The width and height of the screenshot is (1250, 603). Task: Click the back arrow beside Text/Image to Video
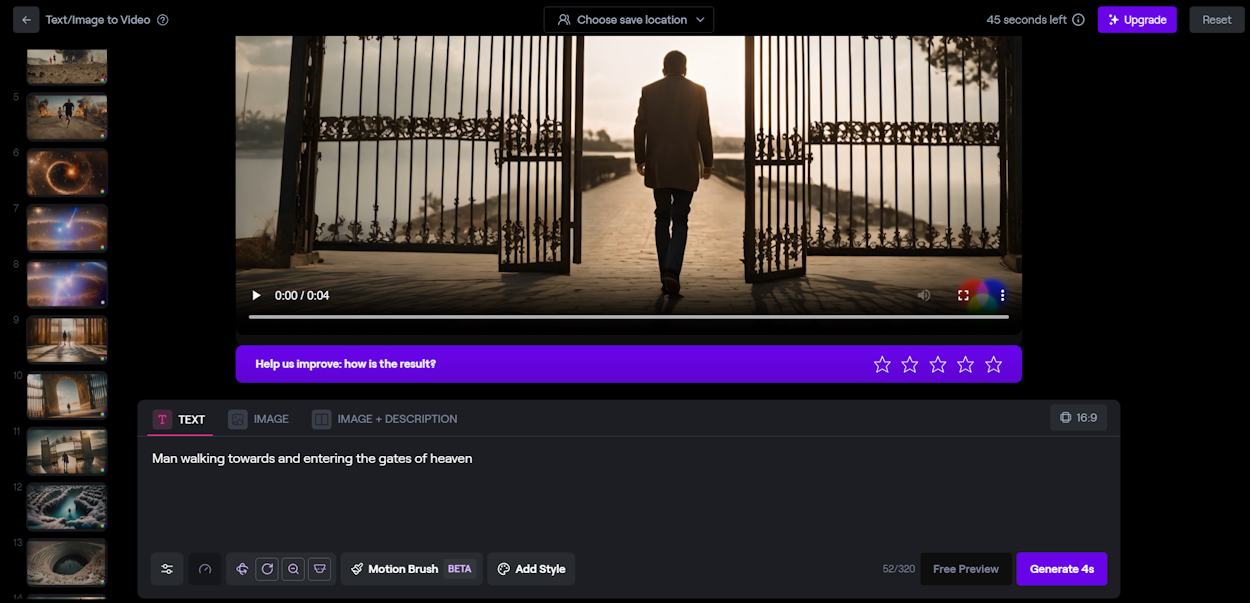tap(25, 19)
